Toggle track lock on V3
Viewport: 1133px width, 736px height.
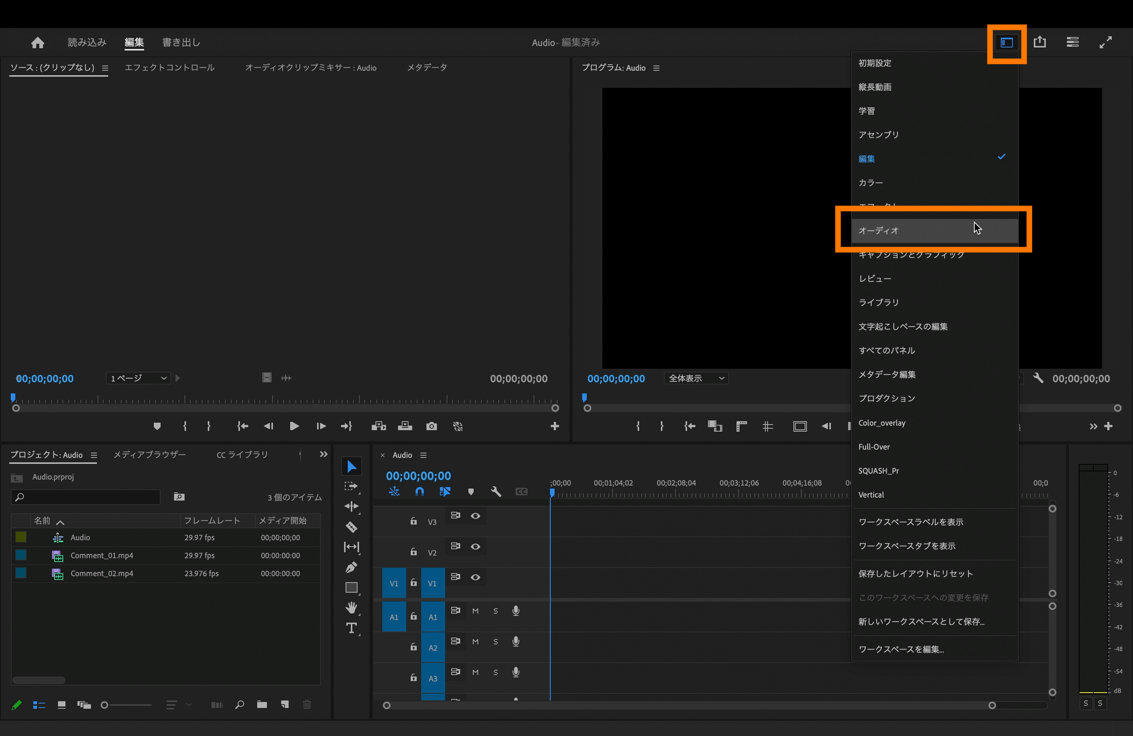click(x=413, y=521)
